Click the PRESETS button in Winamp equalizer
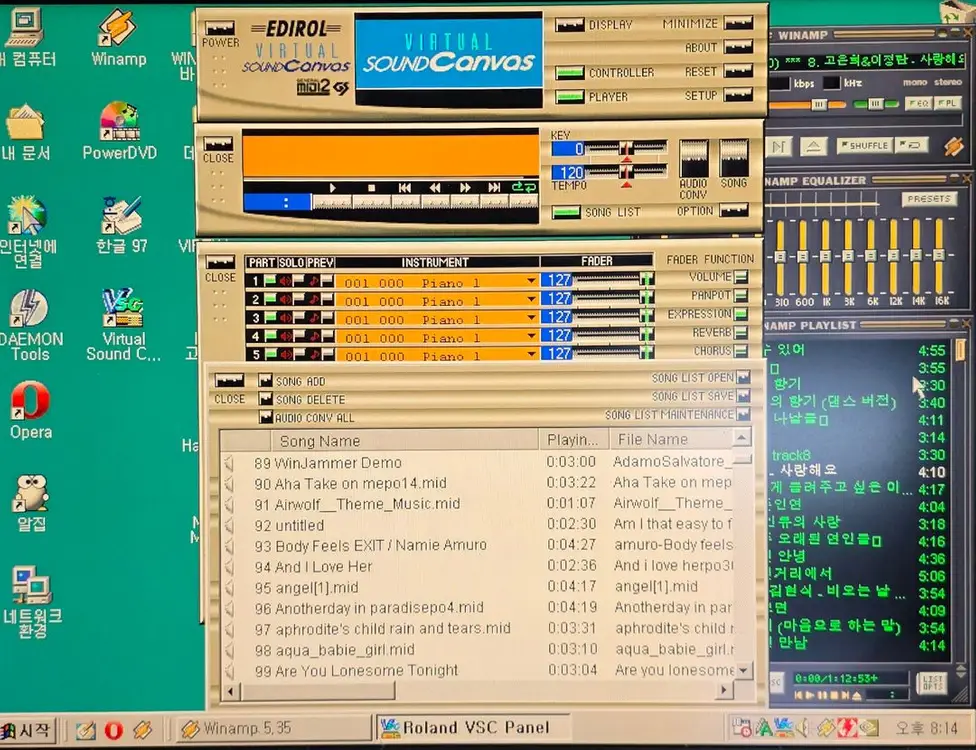The height and width of the screenshot is (750, 976). point(929,199)
